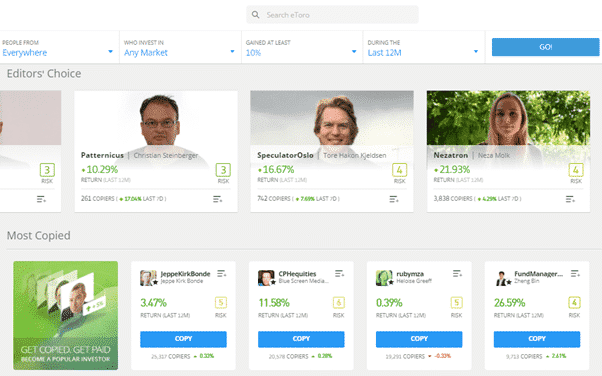Click Editors' Choice heading
The width and height of the screenshot is (602, 376).
44,73
